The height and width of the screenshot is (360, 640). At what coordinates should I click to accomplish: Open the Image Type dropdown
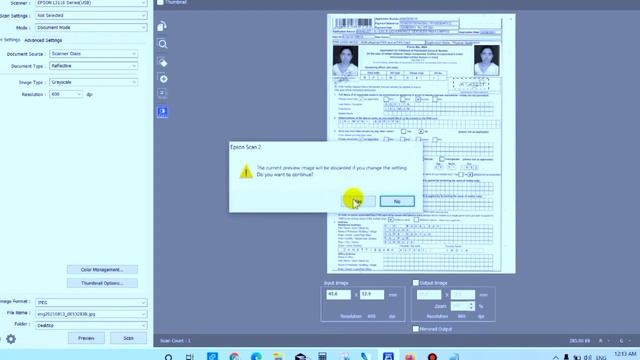[x=93, y=82]
